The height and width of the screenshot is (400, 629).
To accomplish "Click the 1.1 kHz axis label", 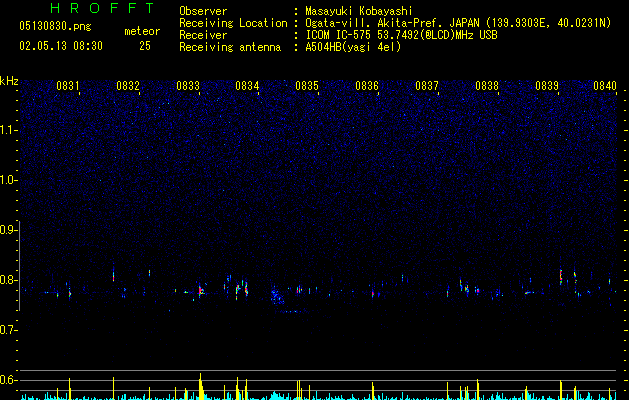I will pyautogui.click(x=8, y=130).
